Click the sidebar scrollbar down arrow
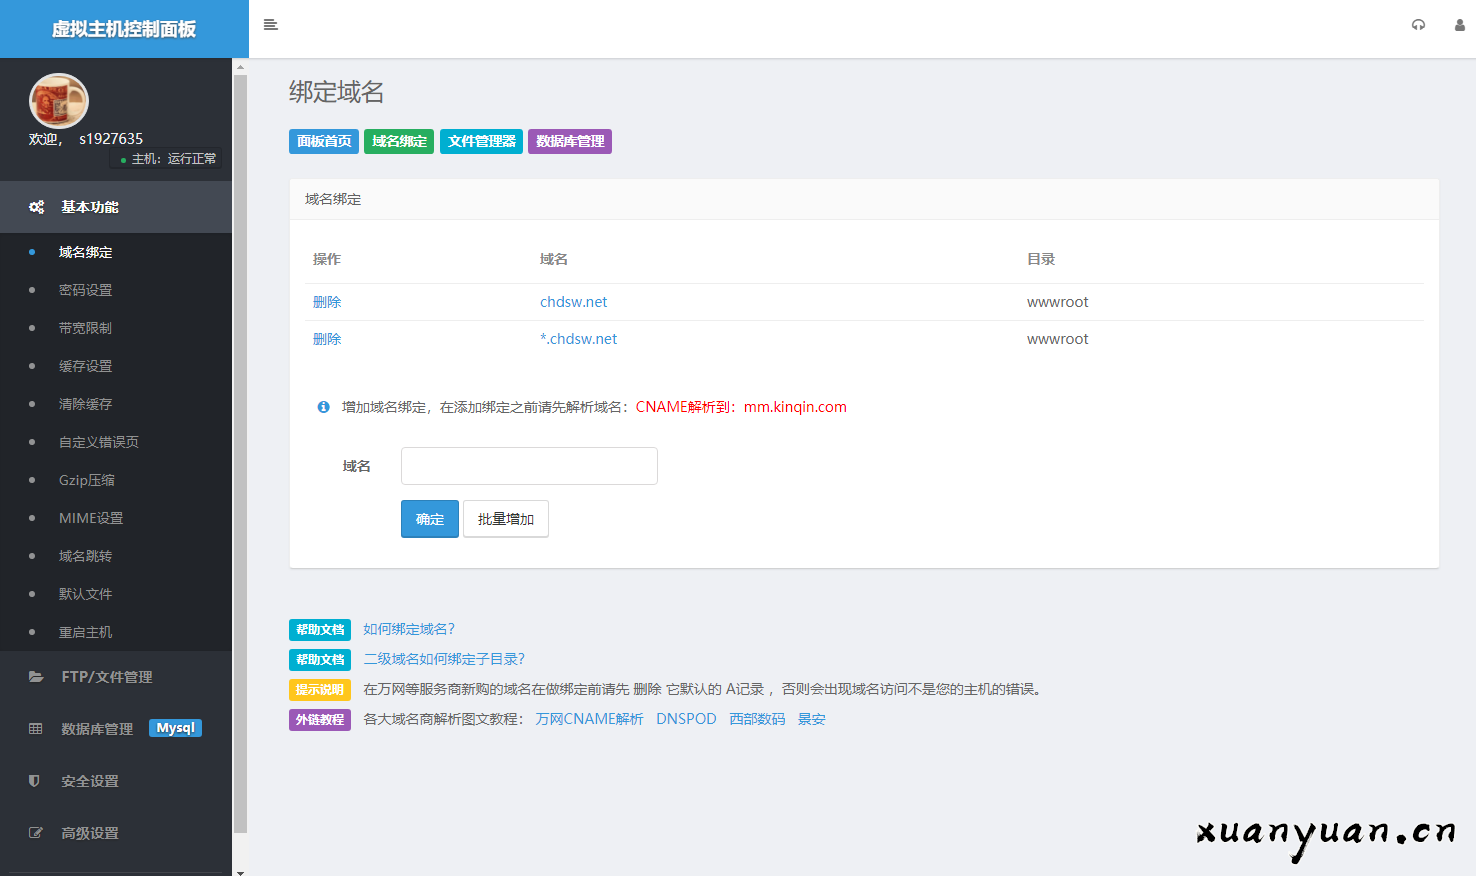Screen dimensions: 1476x876 [240, 872]
